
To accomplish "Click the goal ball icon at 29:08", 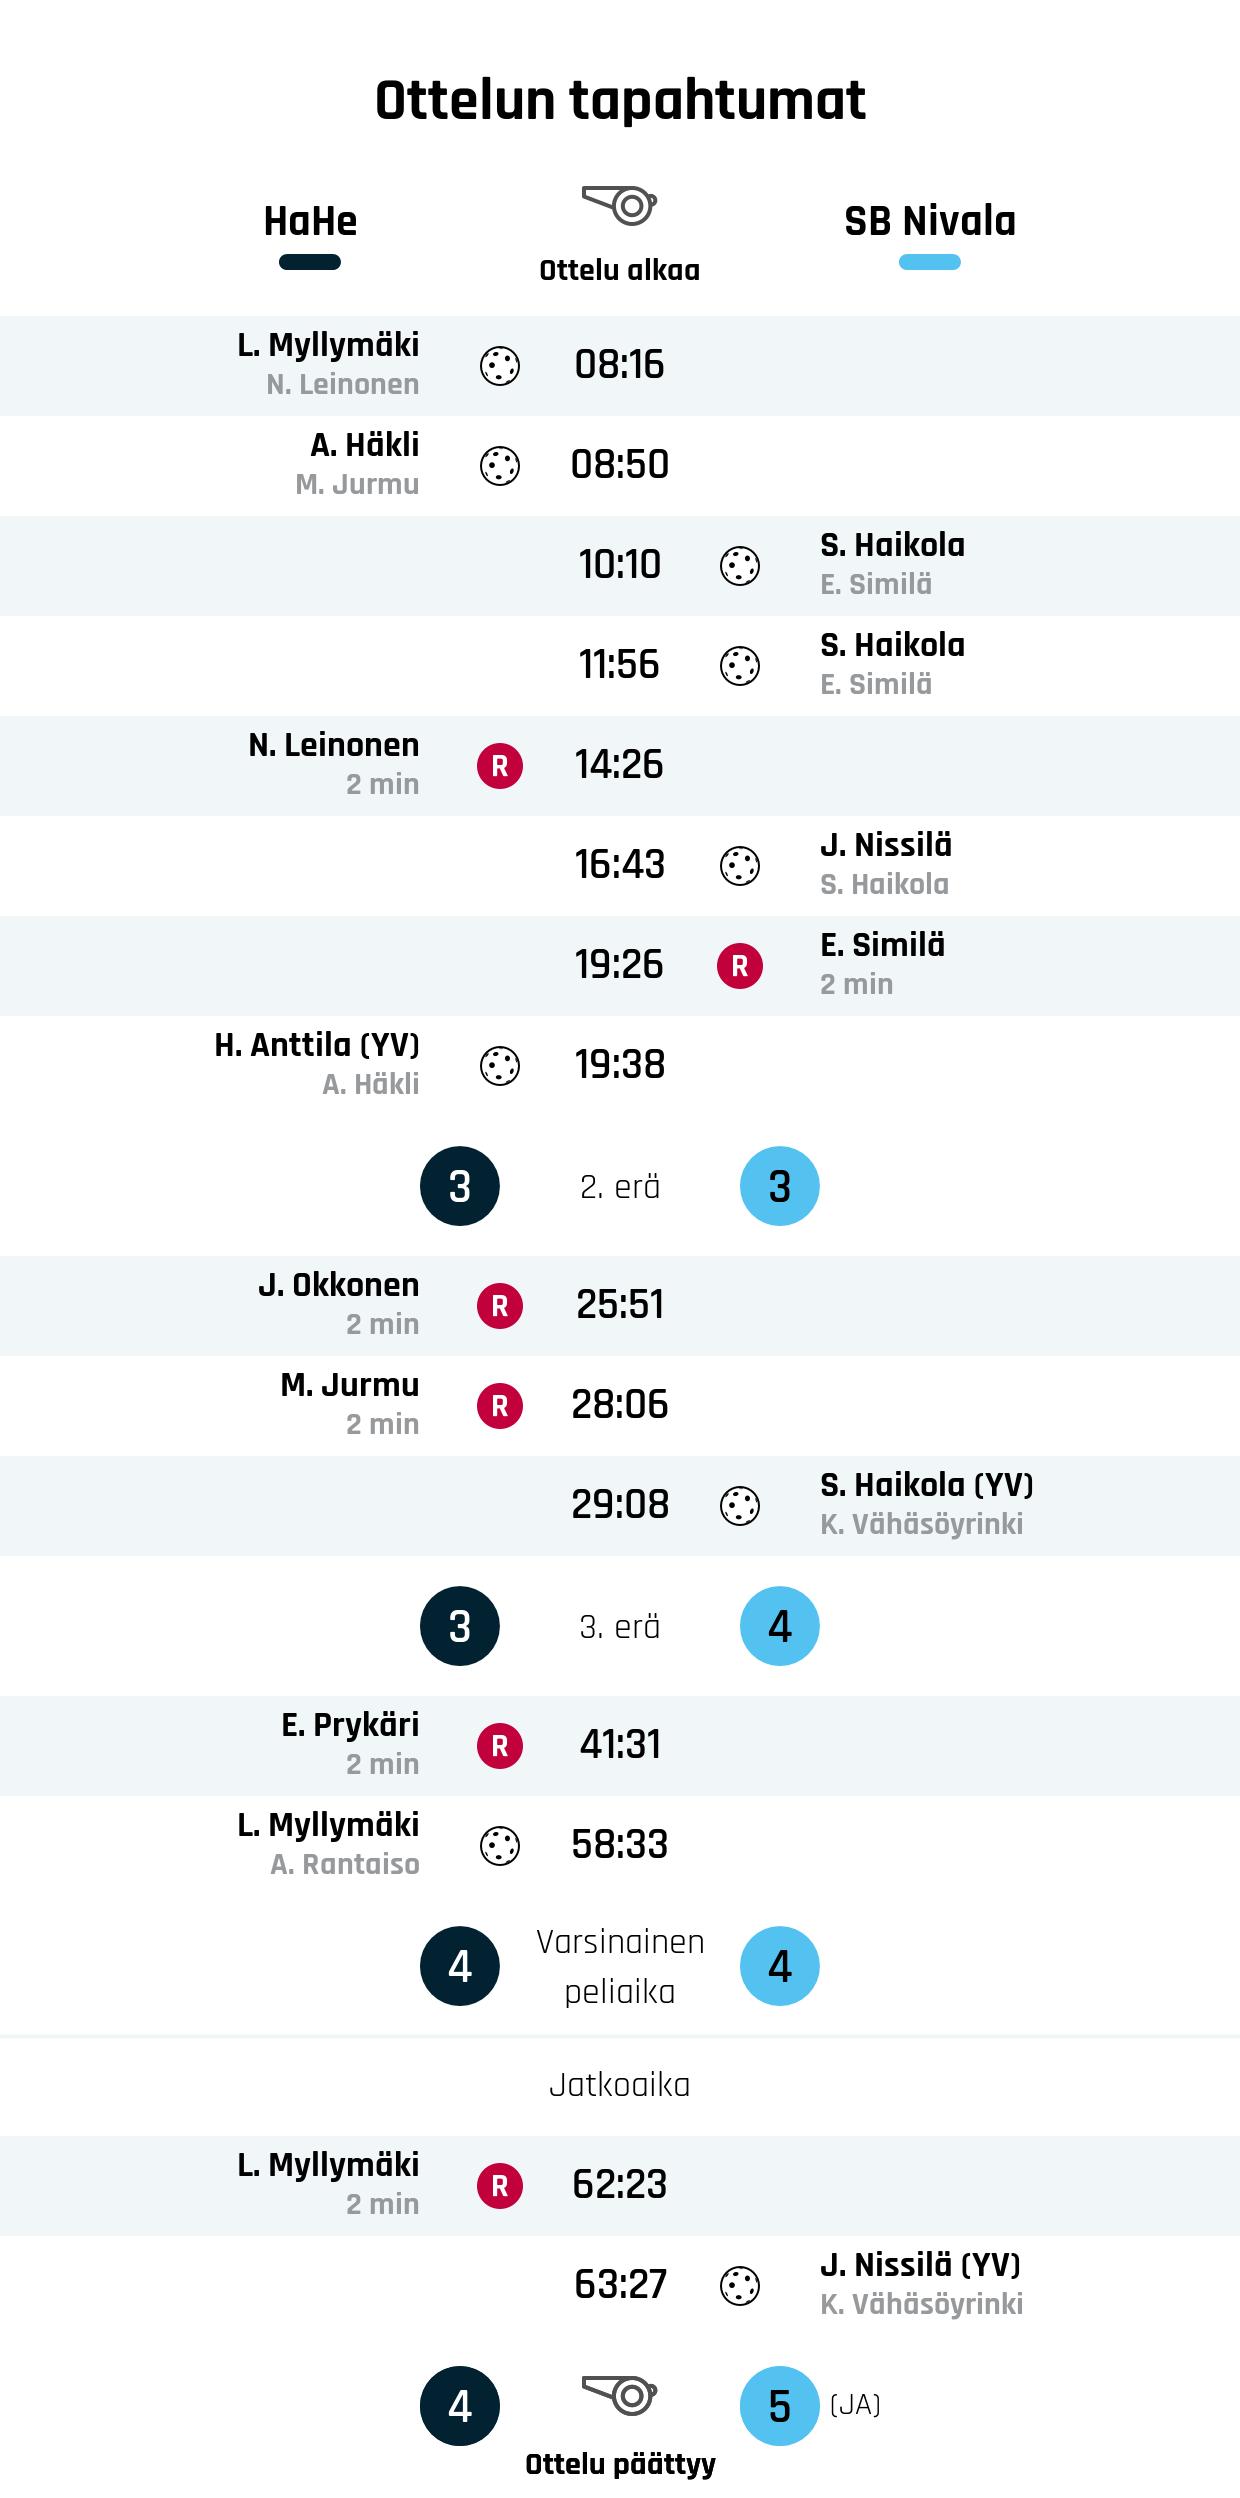I will coord(740,1506).
